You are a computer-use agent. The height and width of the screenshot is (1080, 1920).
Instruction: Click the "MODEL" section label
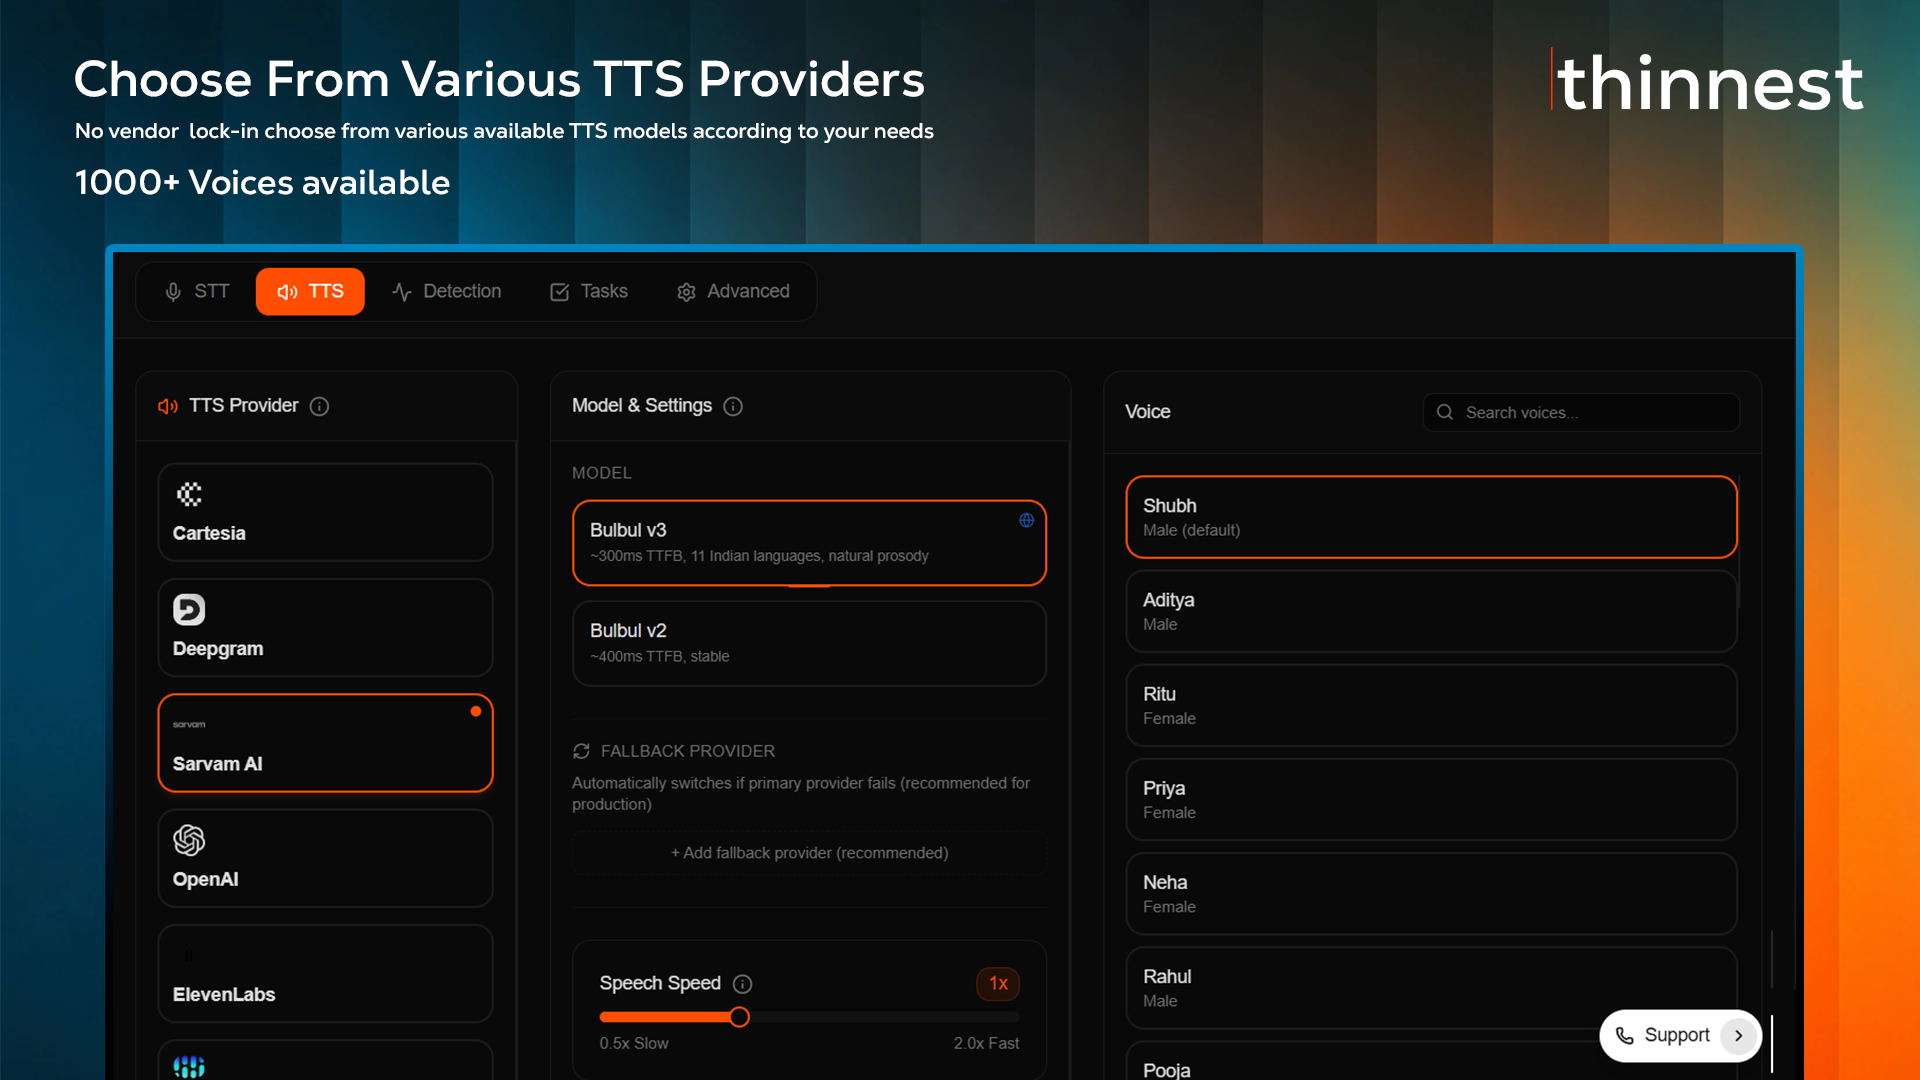(602, 473)
